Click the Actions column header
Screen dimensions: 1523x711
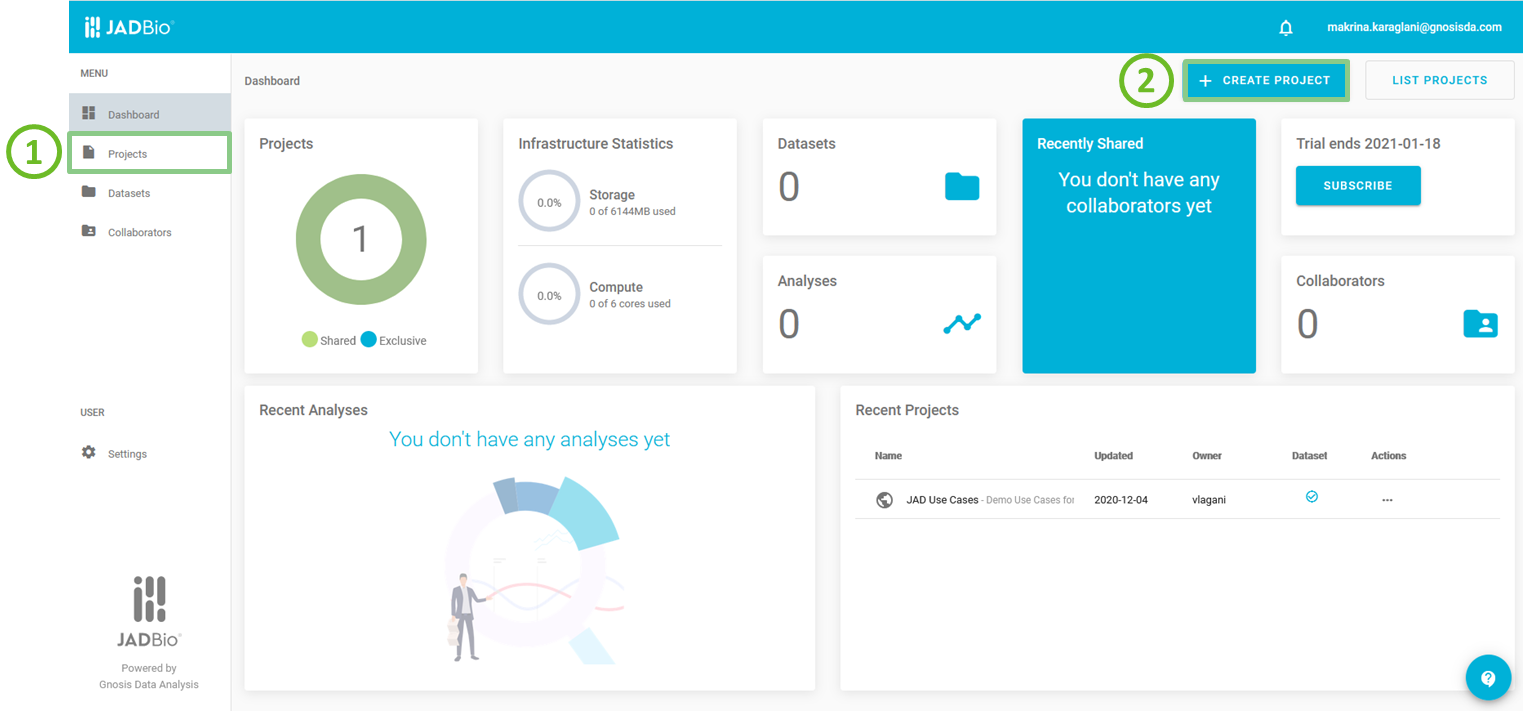point(1388,456)
